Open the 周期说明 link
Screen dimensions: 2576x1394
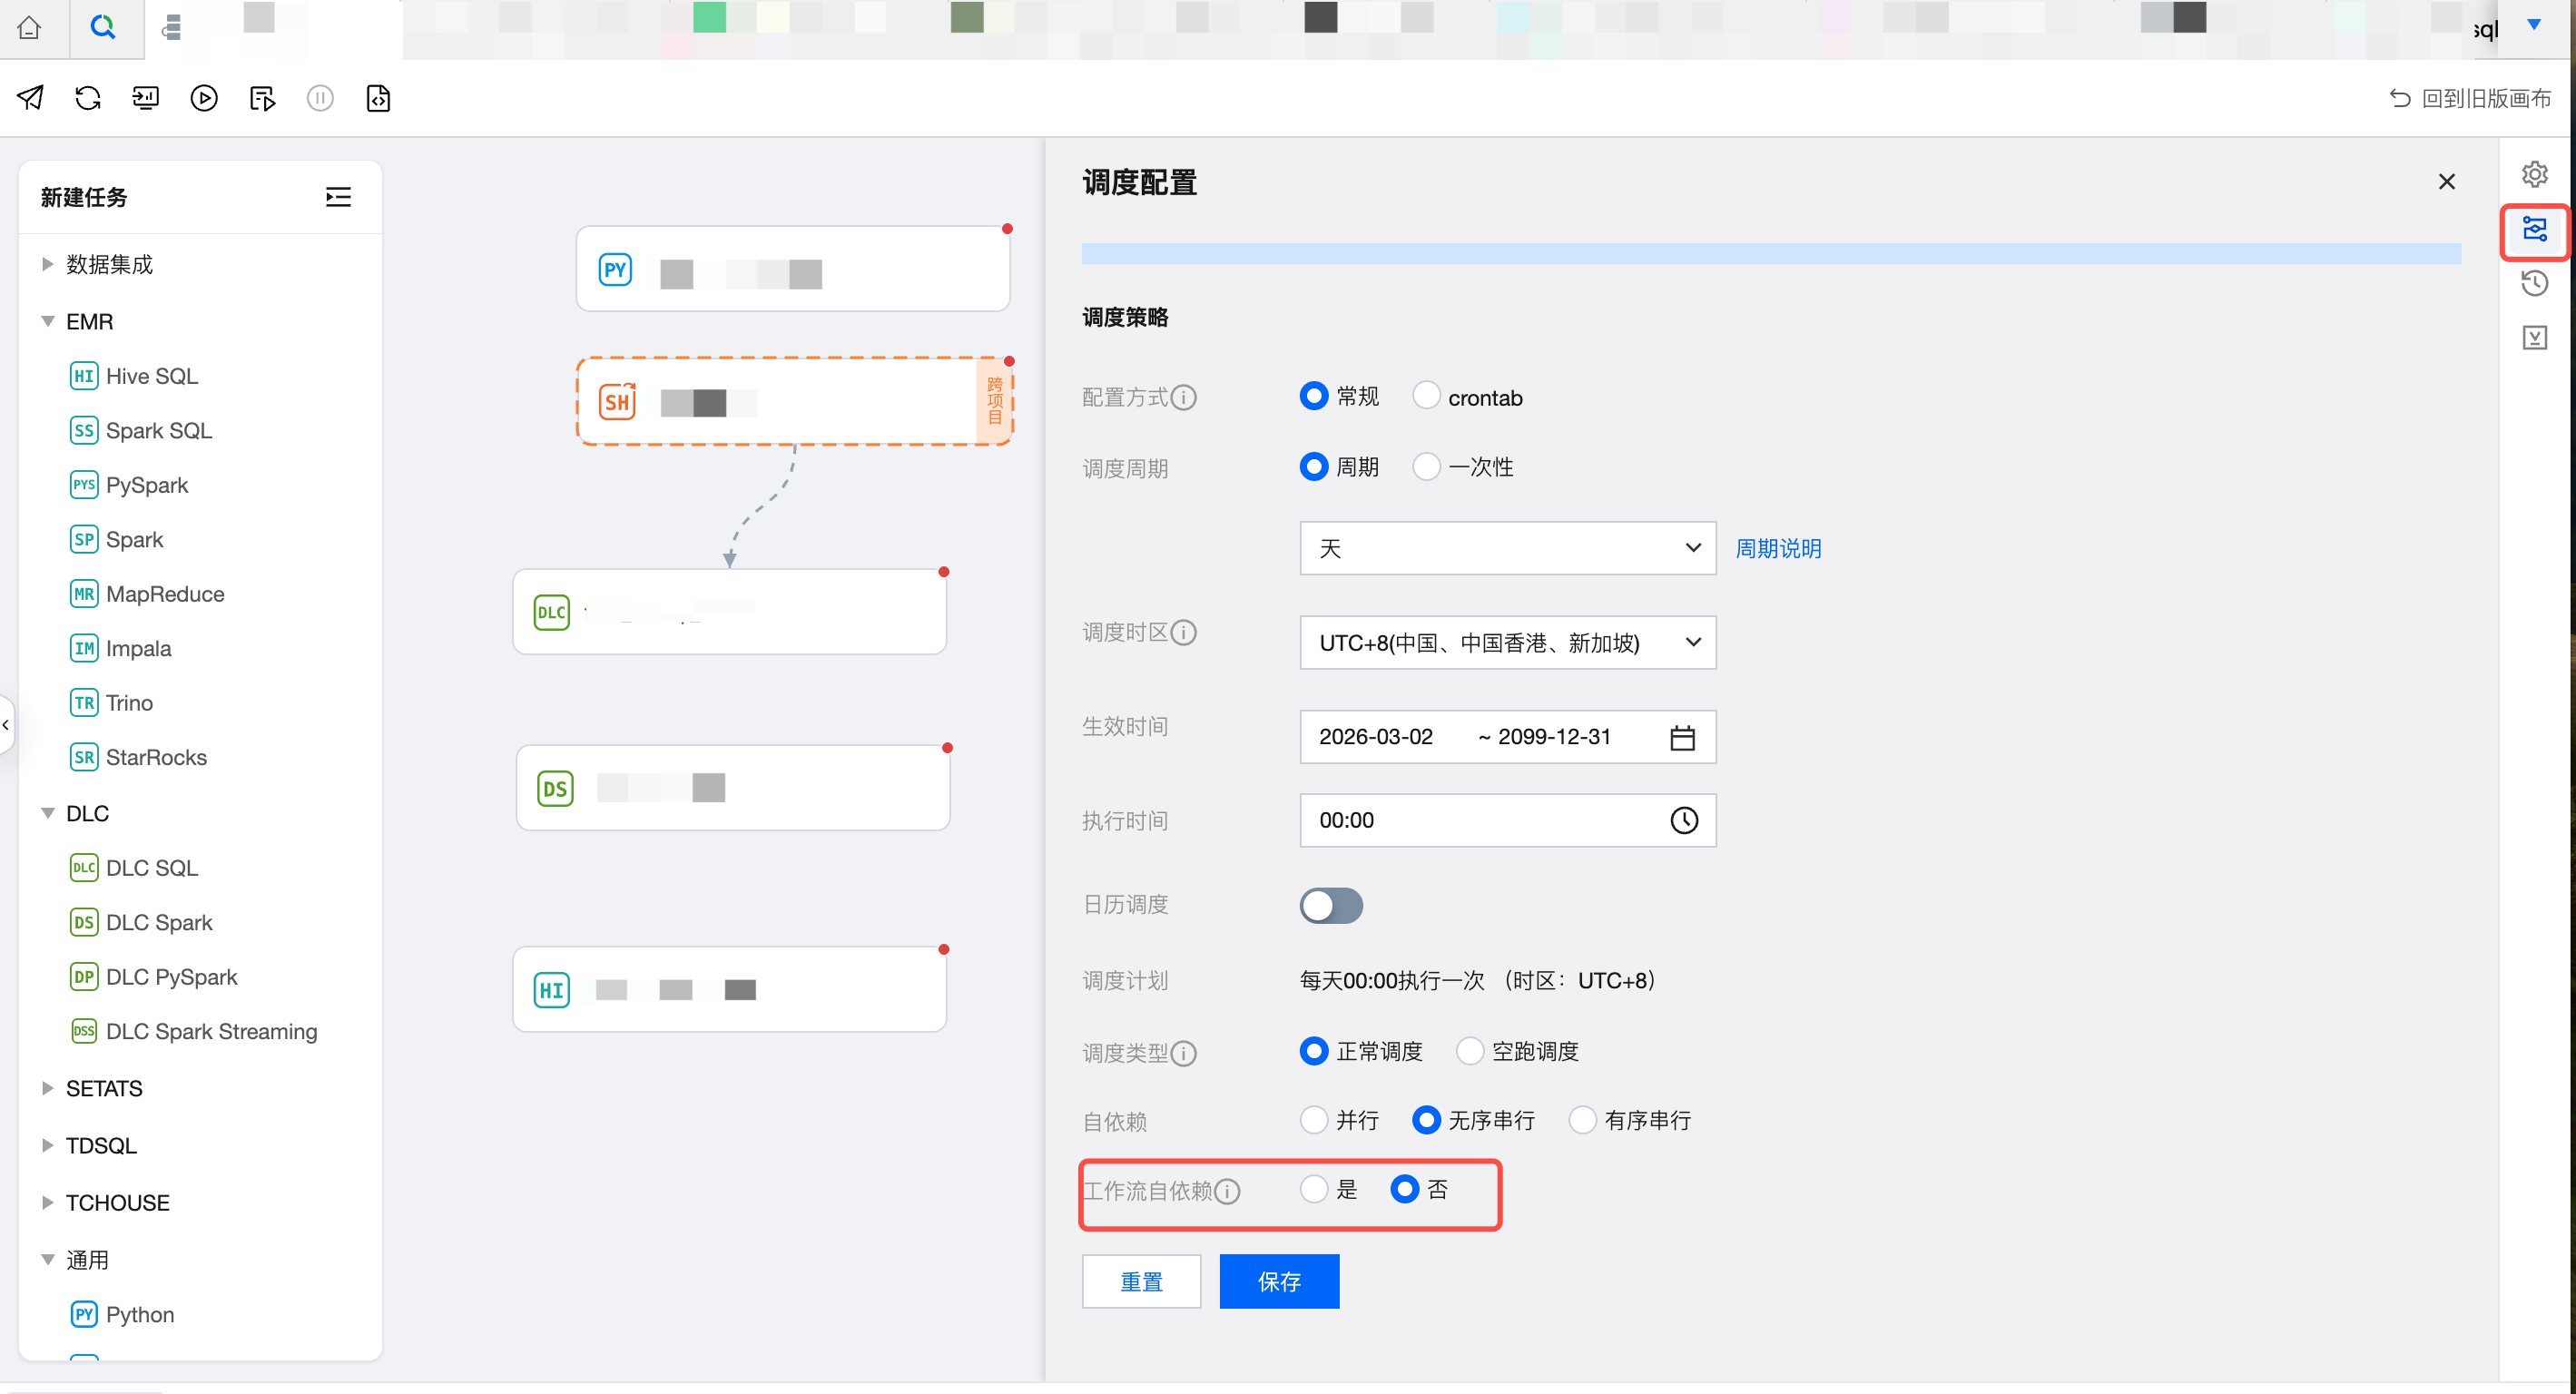(x=1777, y=549)
